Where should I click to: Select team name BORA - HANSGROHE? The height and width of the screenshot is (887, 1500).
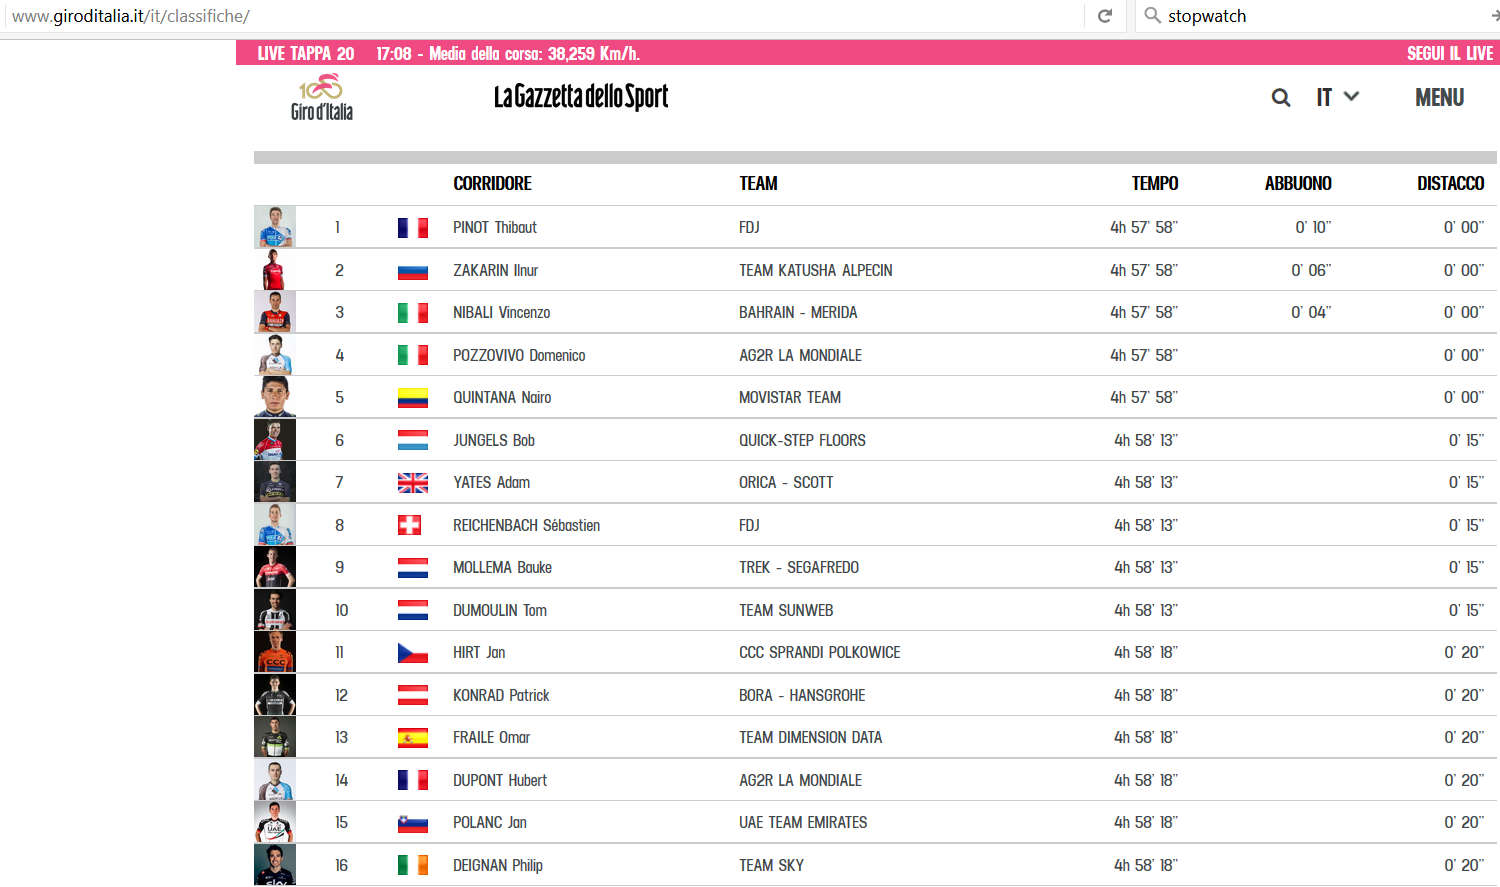click(x=802, y=695)
